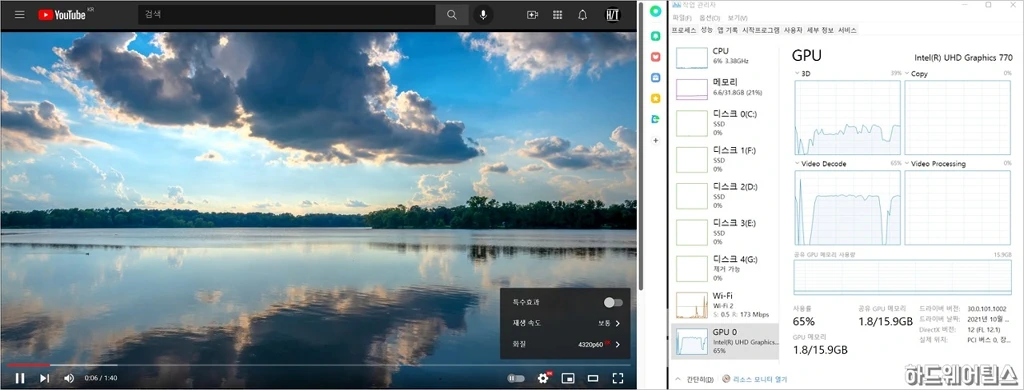Image resolution: width=1024 pixels, height=390 pixels.
Task: Open player settings gear icon
Action: (x=543, y=378)
